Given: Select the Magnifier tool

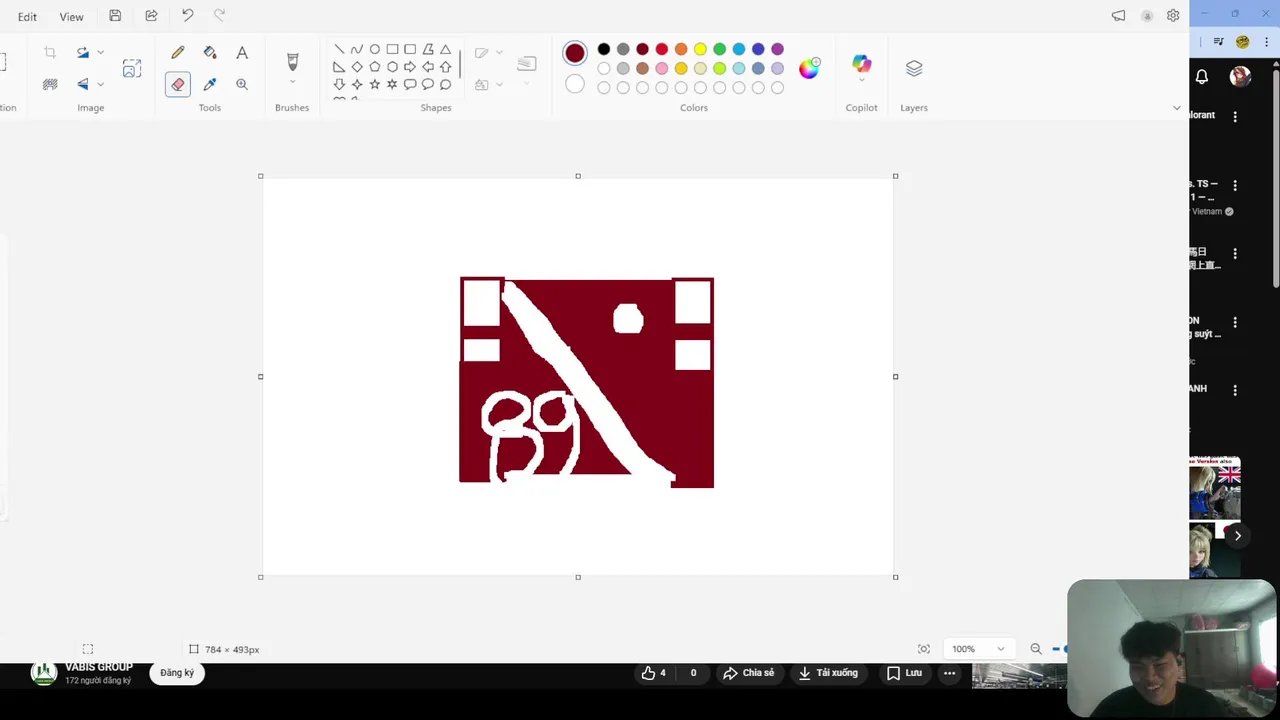Looking at the screenshot, I should (242, 84).
